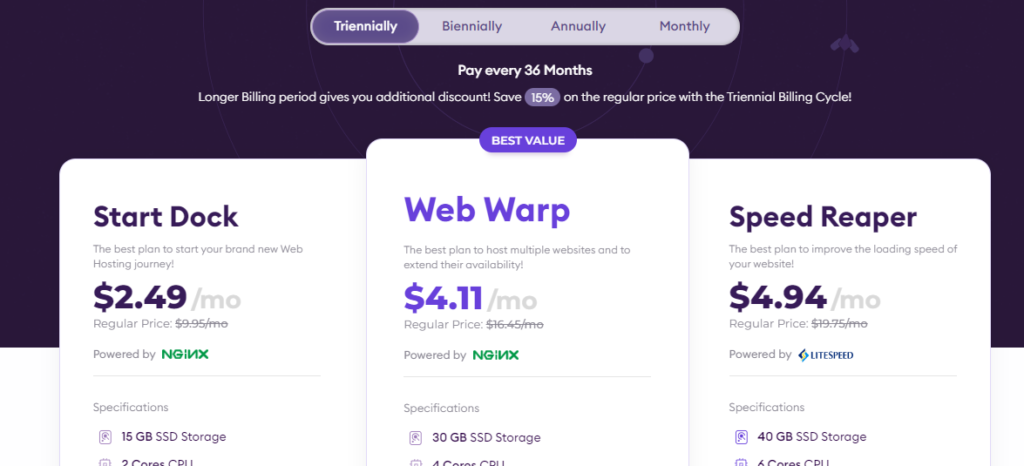Click the 15% discount badge
Viewport: 1024px width, 466px height.
[x=542, y=98]
